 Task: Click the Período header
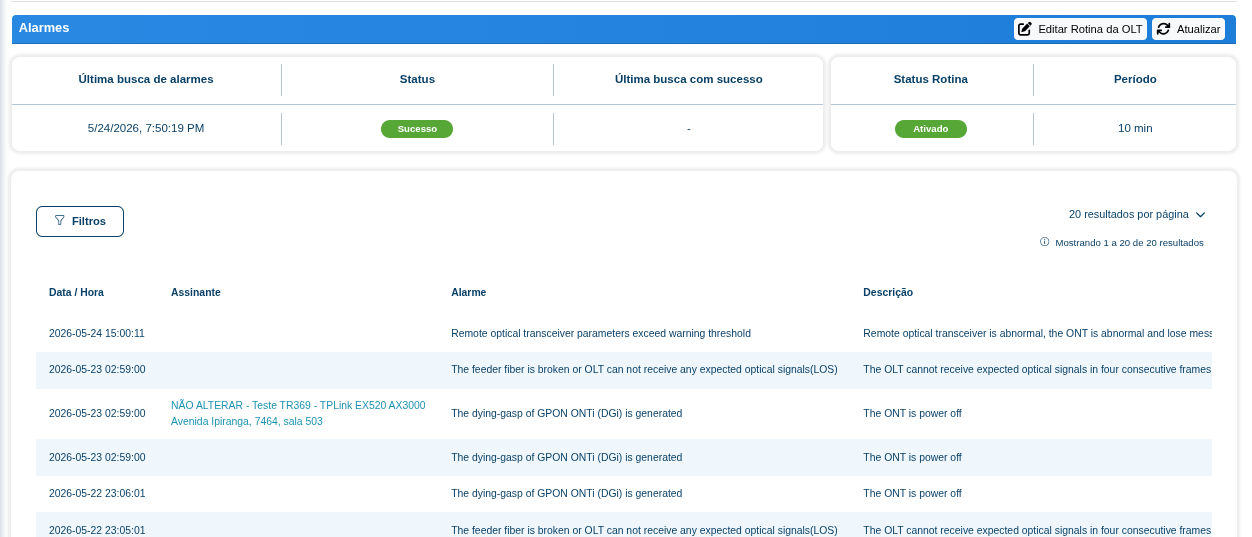tap(1135, 79)
